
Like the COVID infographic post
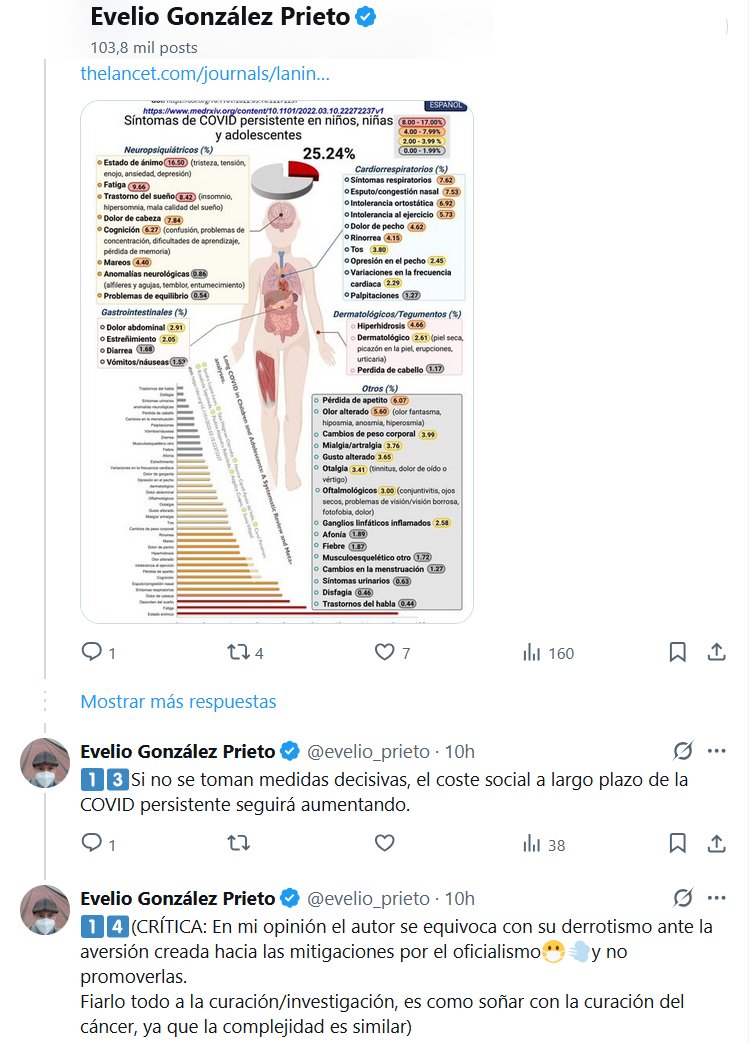pyautogui.click(x=385, y=652)
